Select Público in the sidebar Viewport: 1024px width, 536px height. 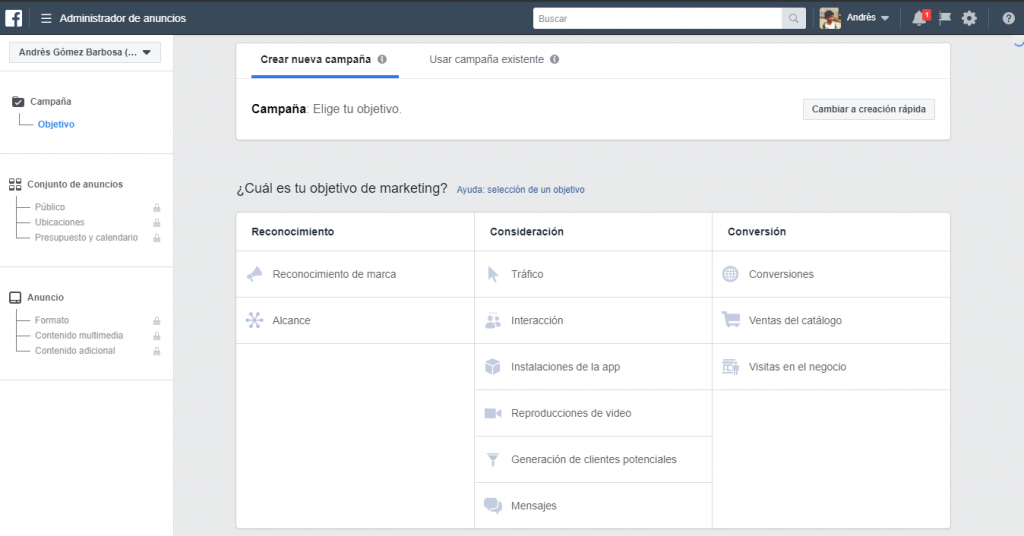pyautogui.click(x=50, y=207)
